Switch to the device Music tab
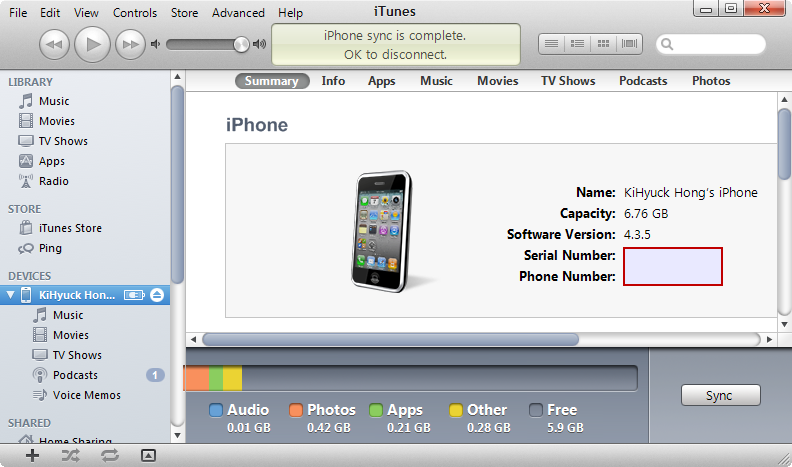792x467 pixels. (436, 81)
